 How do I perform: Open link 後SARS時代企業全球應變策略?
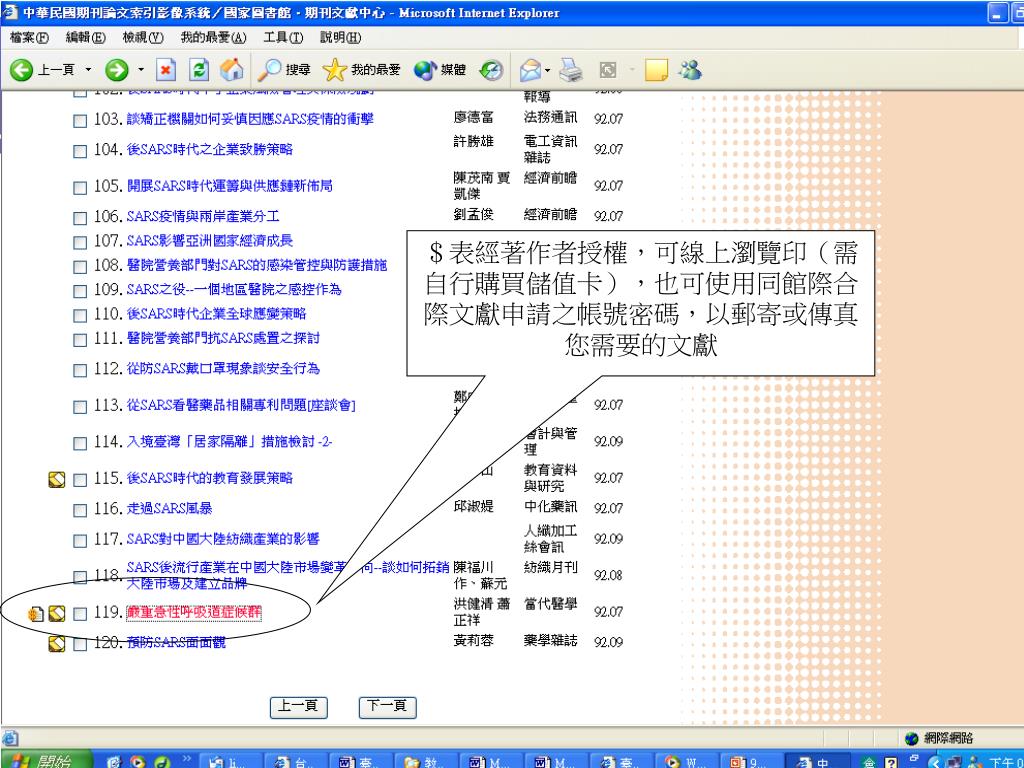(x=216, y=313)
